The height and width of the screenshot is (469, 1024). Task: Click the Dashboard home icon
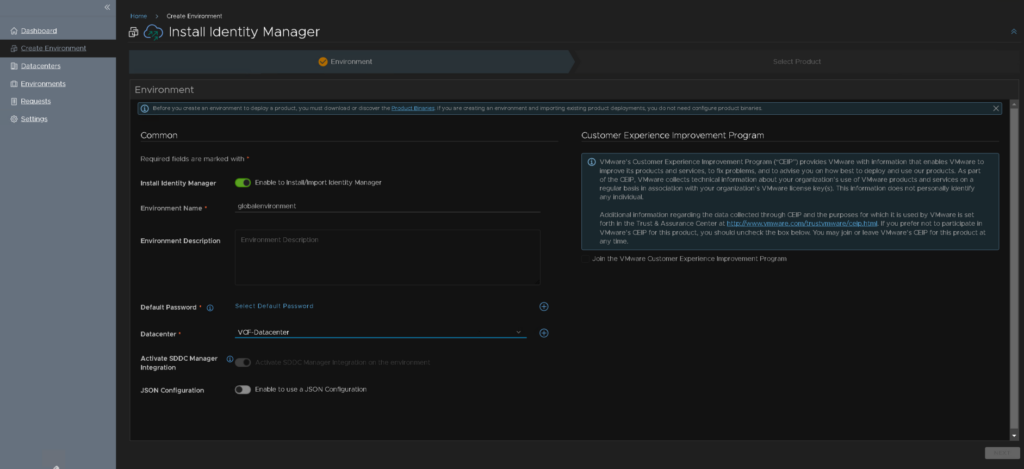click(x=14, y=31)
